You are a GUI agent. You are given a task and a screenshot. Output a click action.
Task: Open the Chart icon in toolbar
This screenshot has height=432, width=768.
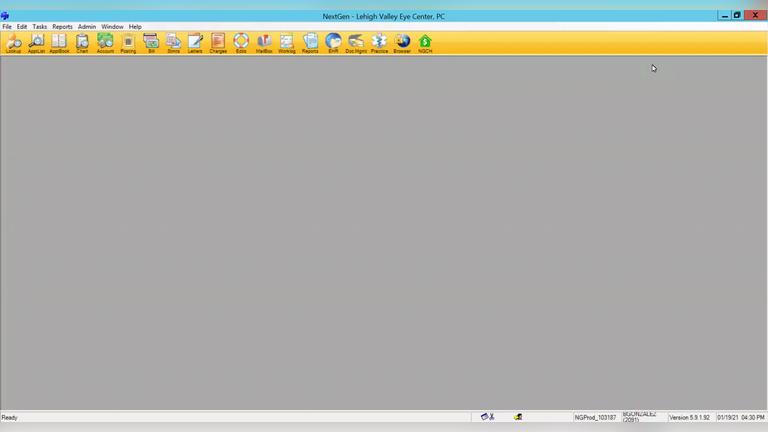pos(82,42)
